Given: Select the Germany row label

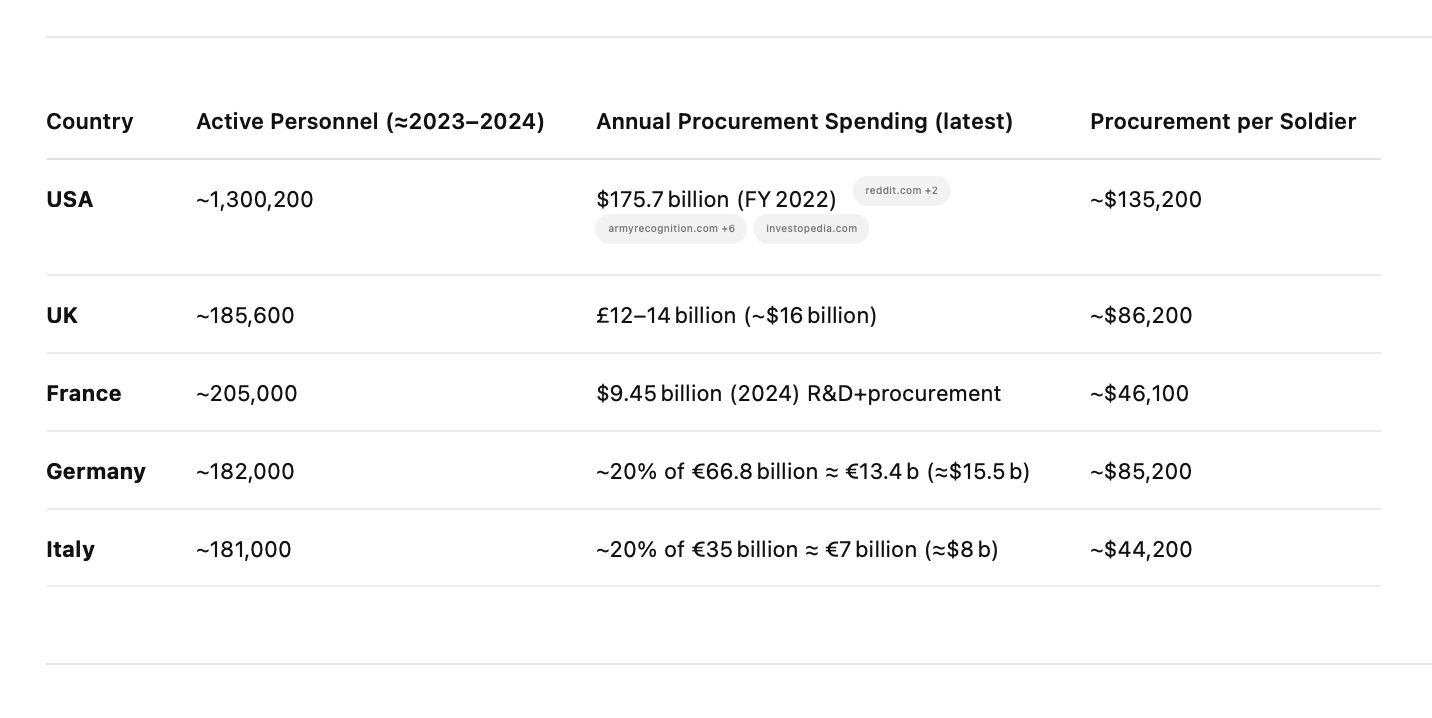Looking at the screenshot, I should (x=96, y=471).
